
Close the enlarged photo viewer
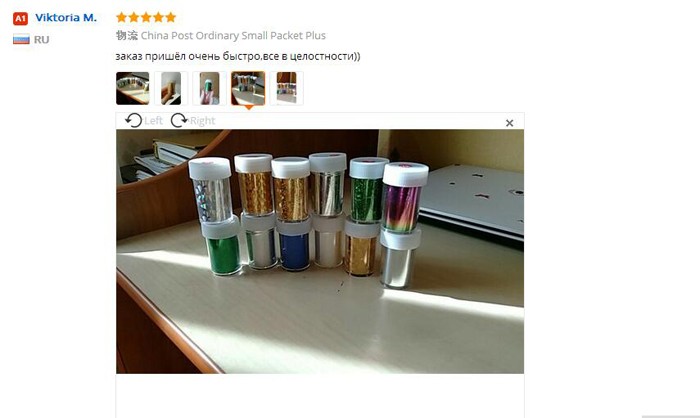point(509,123)
